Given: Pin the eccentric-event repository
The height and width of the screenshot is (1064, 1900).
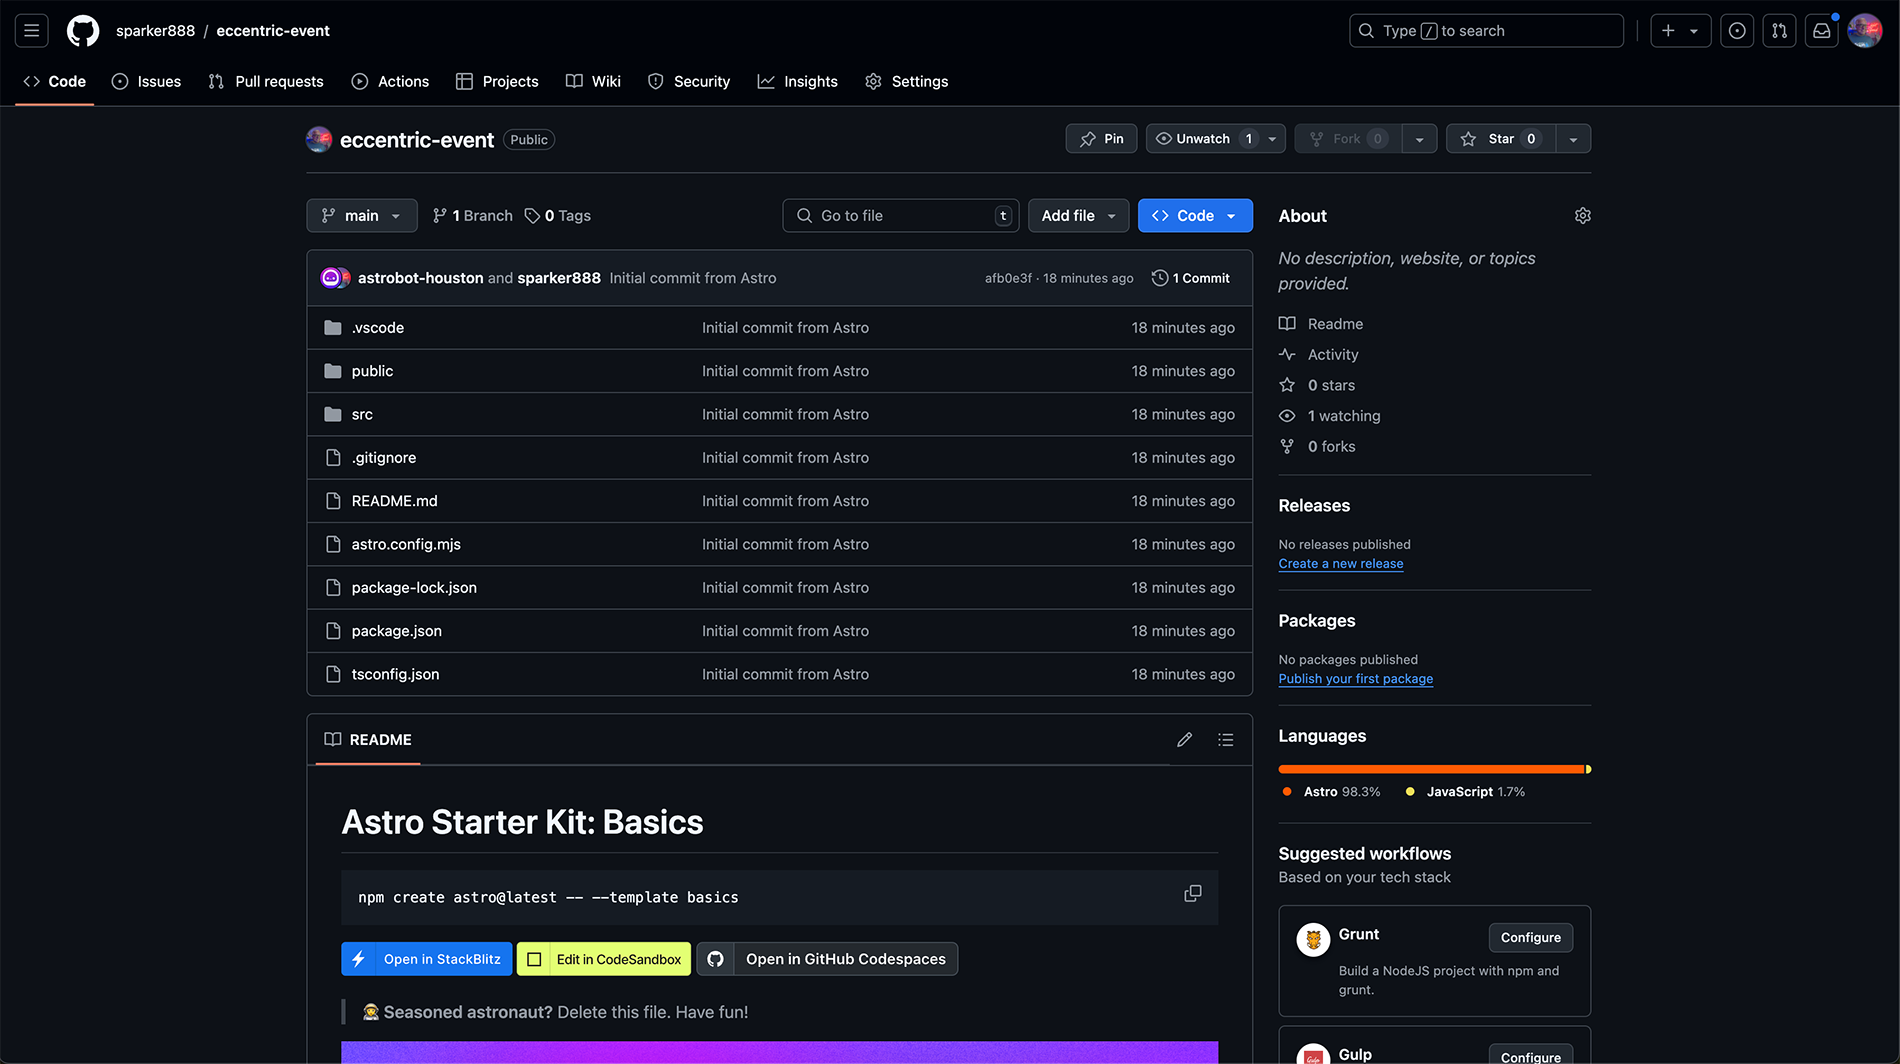Looking at the screenshot, I should (1101, 138).
